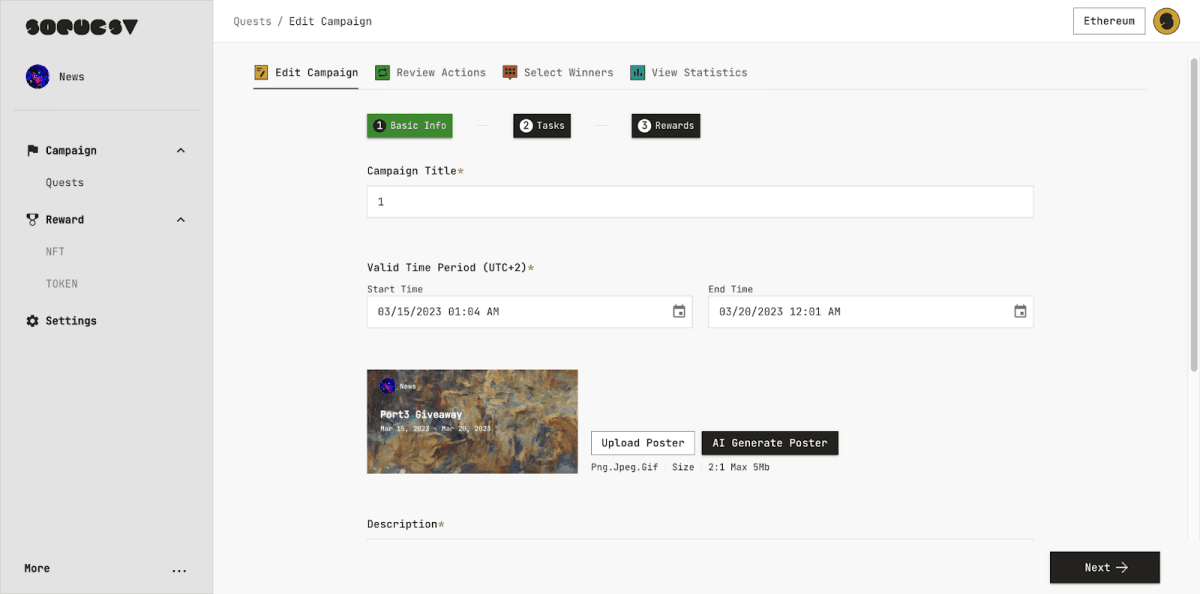Image resolution: width=1200 pixels, height=594 pixels.
Task: Click the Campaign Title input field
Action: [x=699, y=202]
